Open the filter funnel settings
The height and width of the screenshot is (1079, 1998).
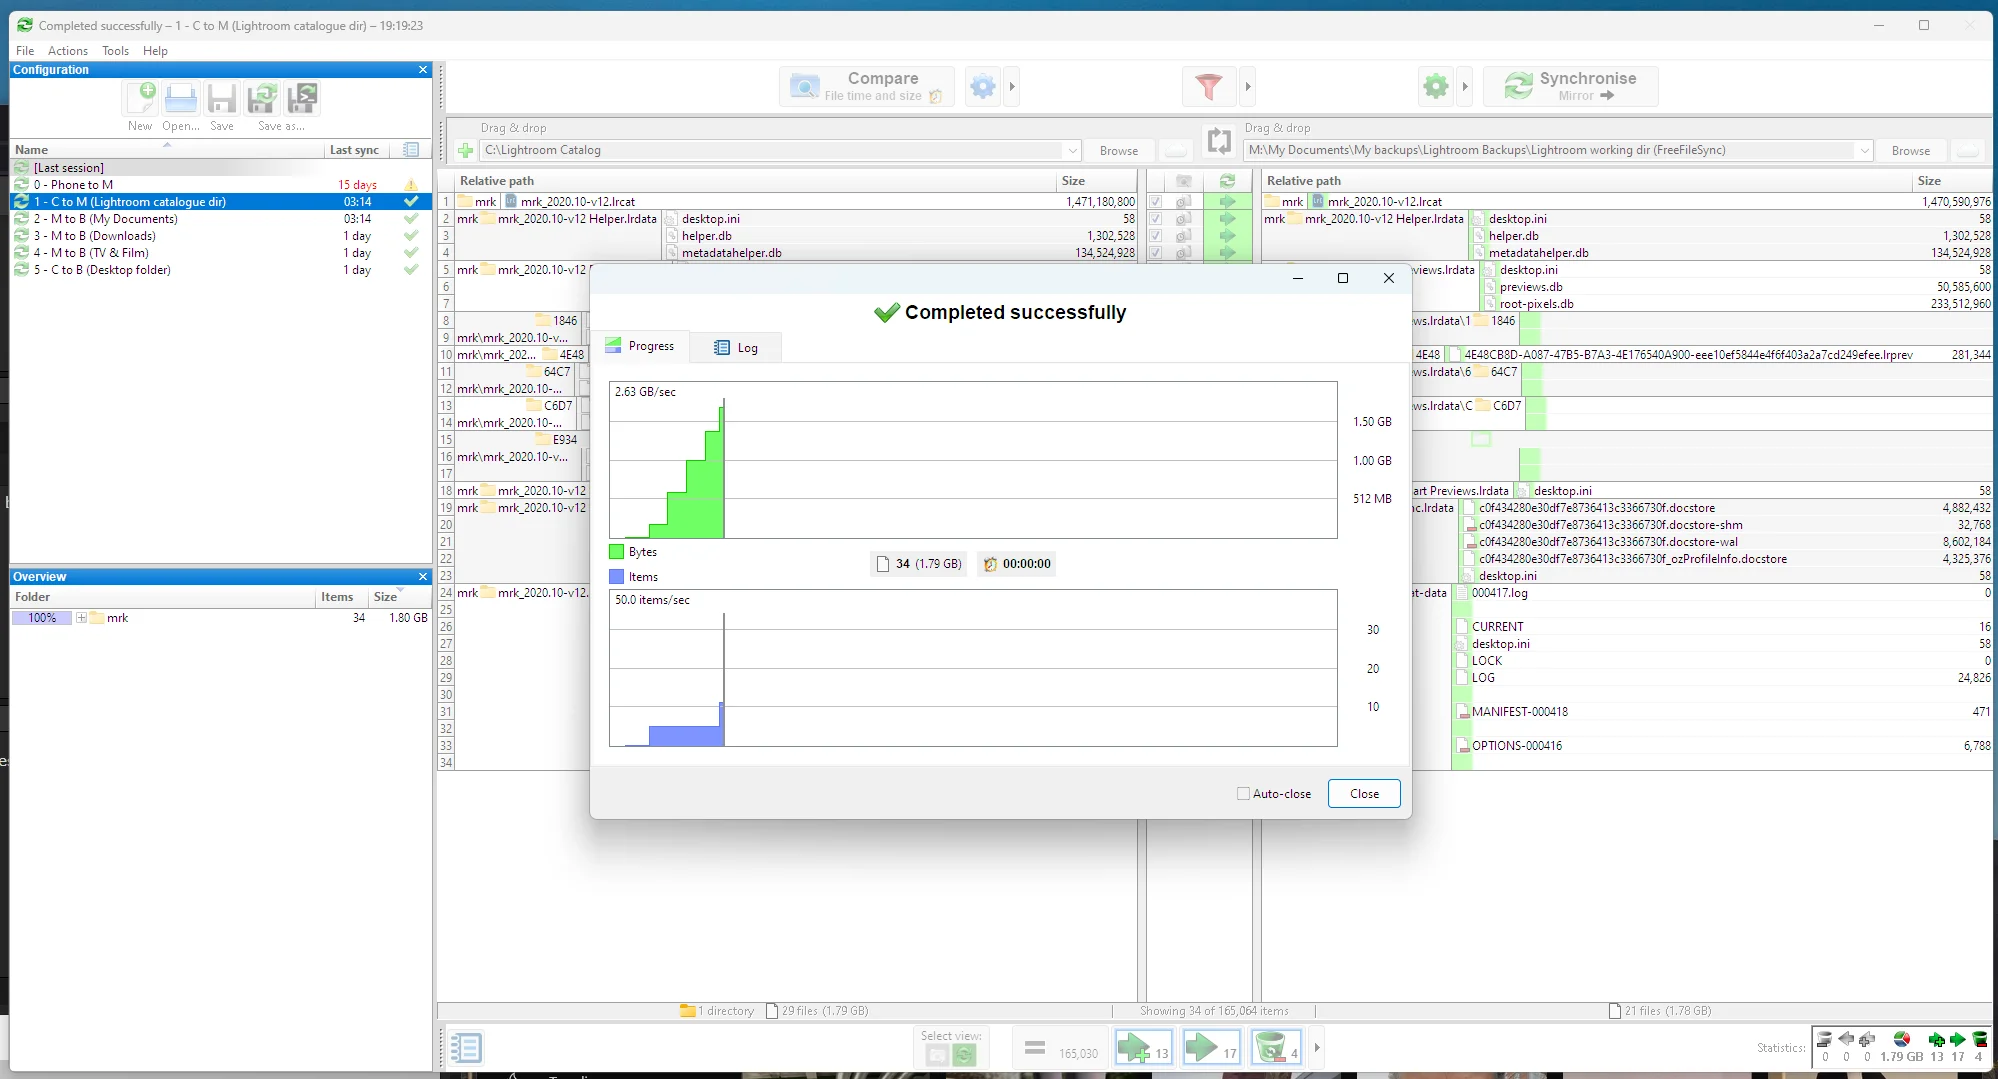pyautogui.click(x=1209, y=87)
